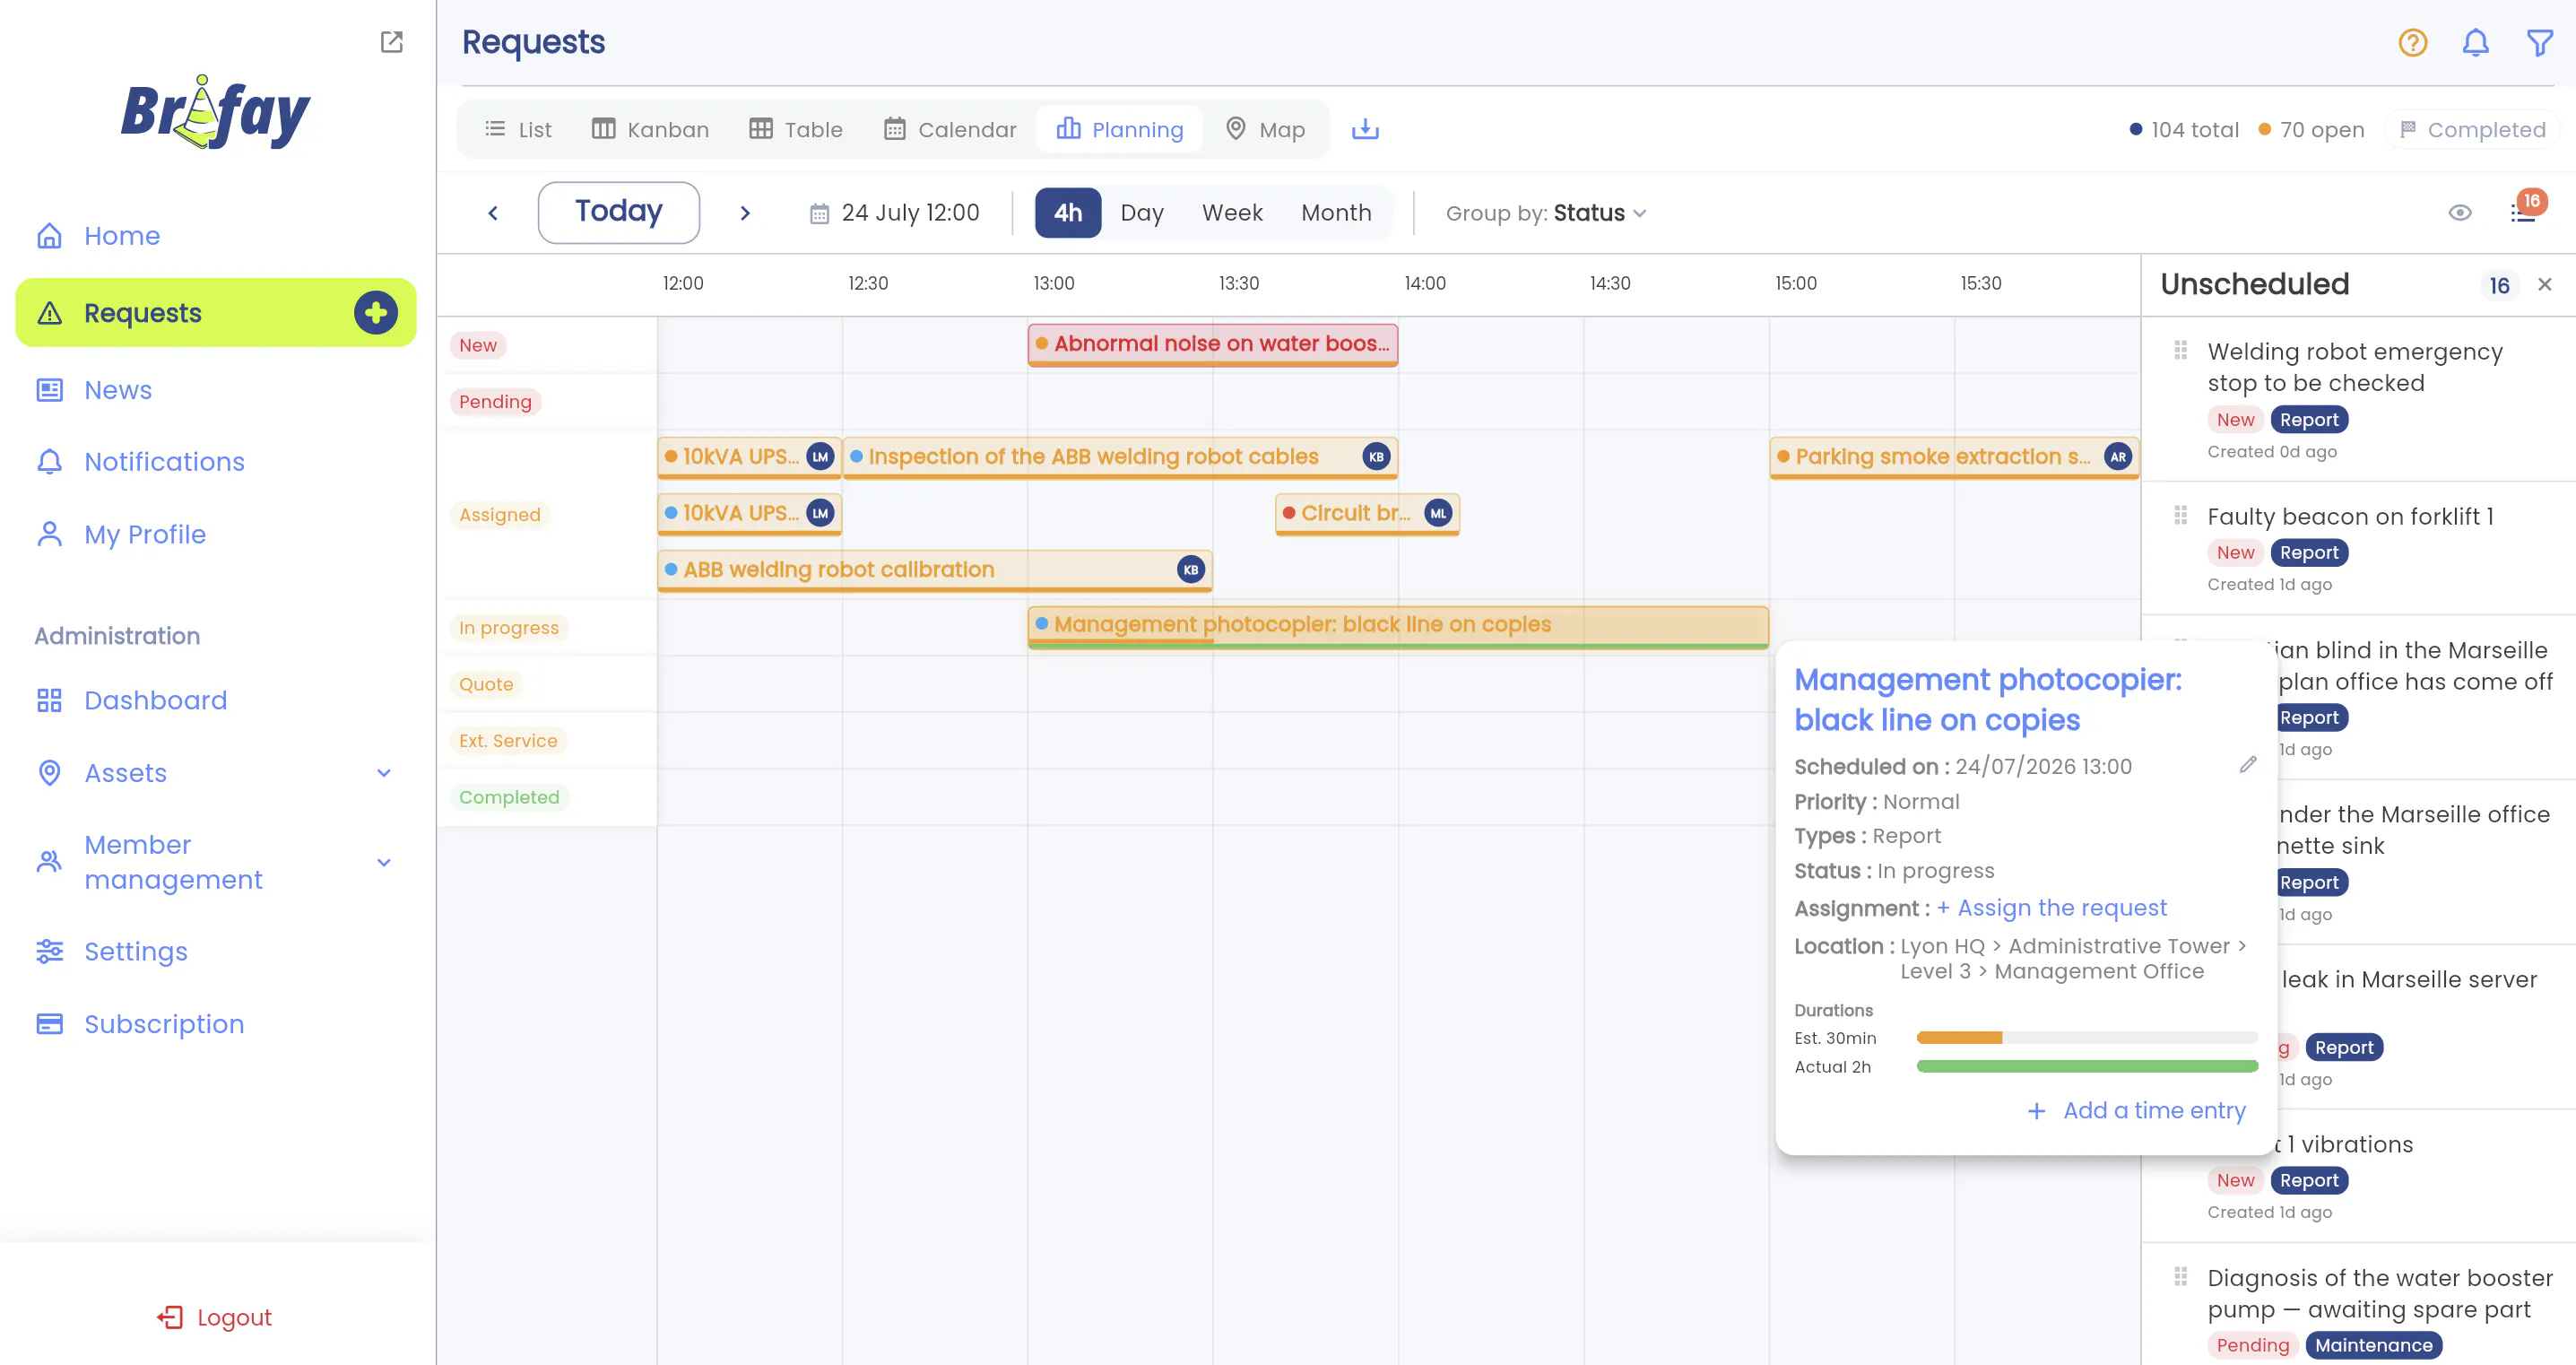
Task: Open the Group by Status dropdown
Action: tap(1546, 213)
